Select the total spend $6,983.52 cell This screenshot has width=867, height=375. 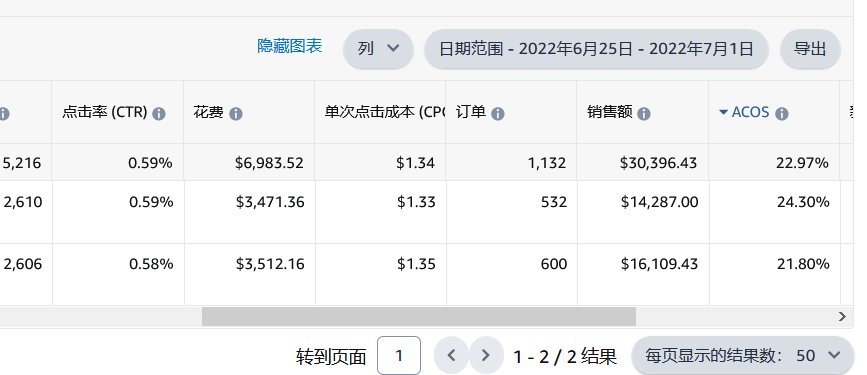249,163
